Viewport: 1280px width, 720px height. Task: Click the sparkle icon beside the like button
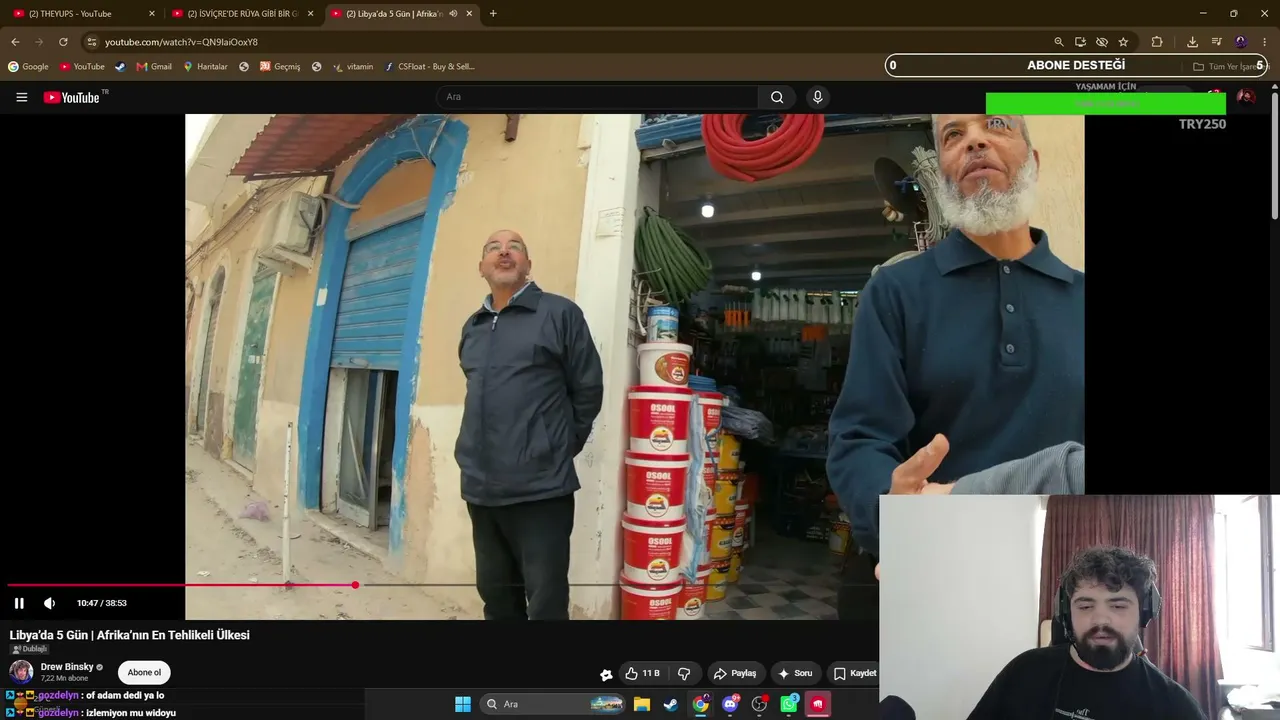pyautogui.click(x=606, y=674)
